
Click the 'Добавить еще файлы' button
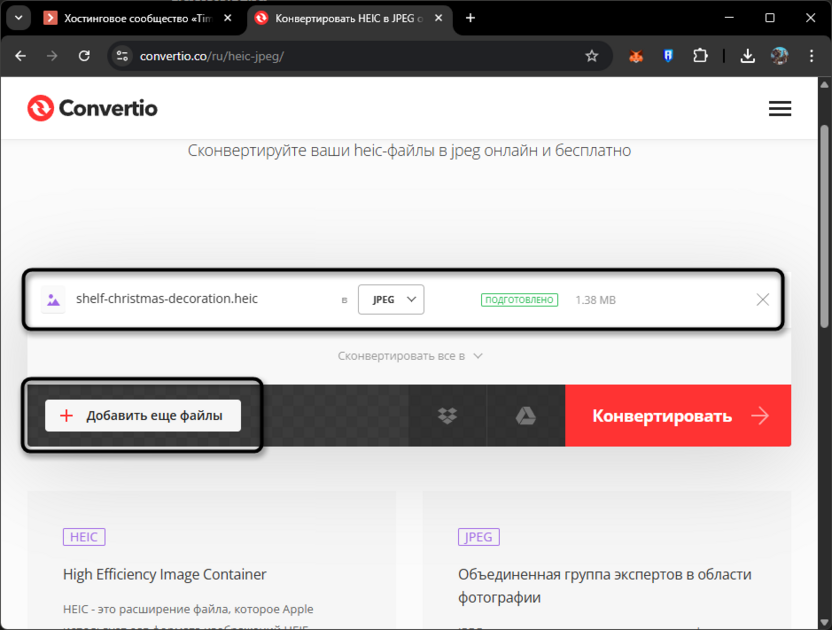point(142,415)
